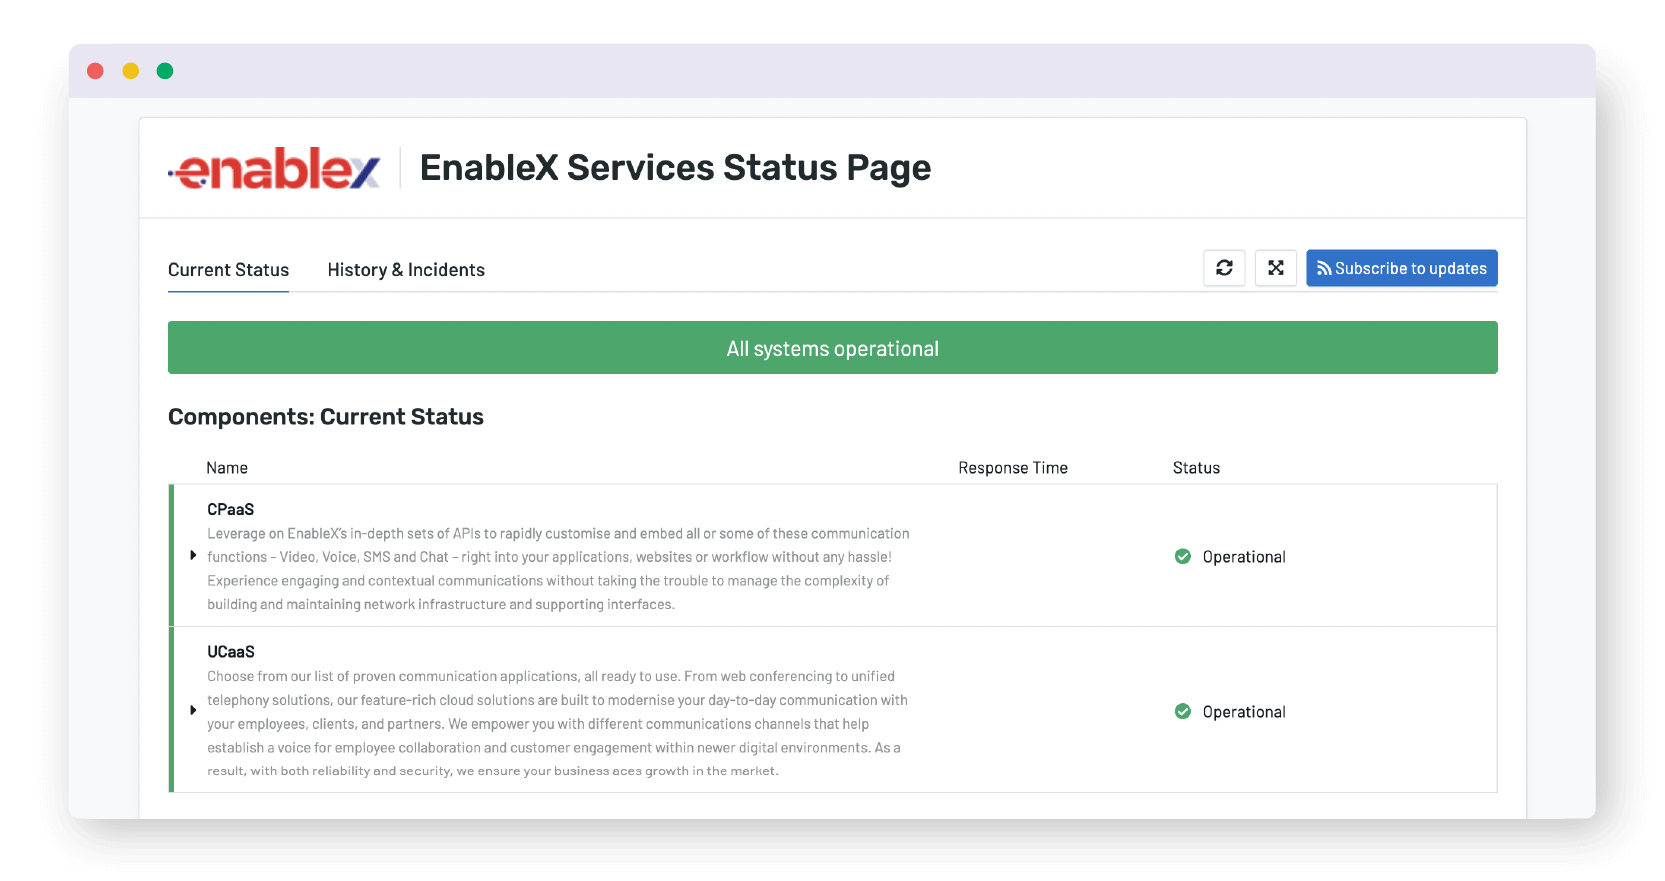Close the window with red button

tap(96, 71)
